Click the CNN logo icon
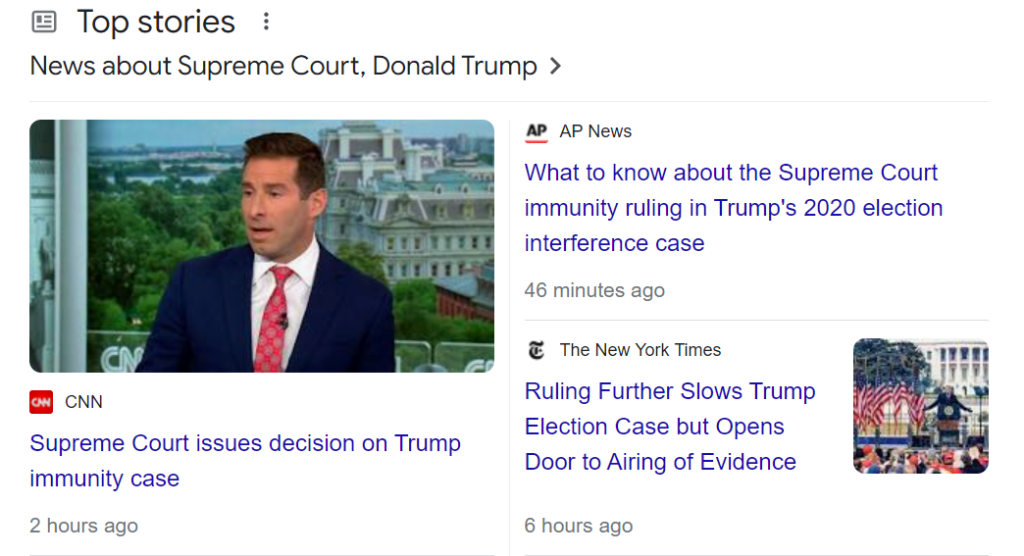 [41, 402]
